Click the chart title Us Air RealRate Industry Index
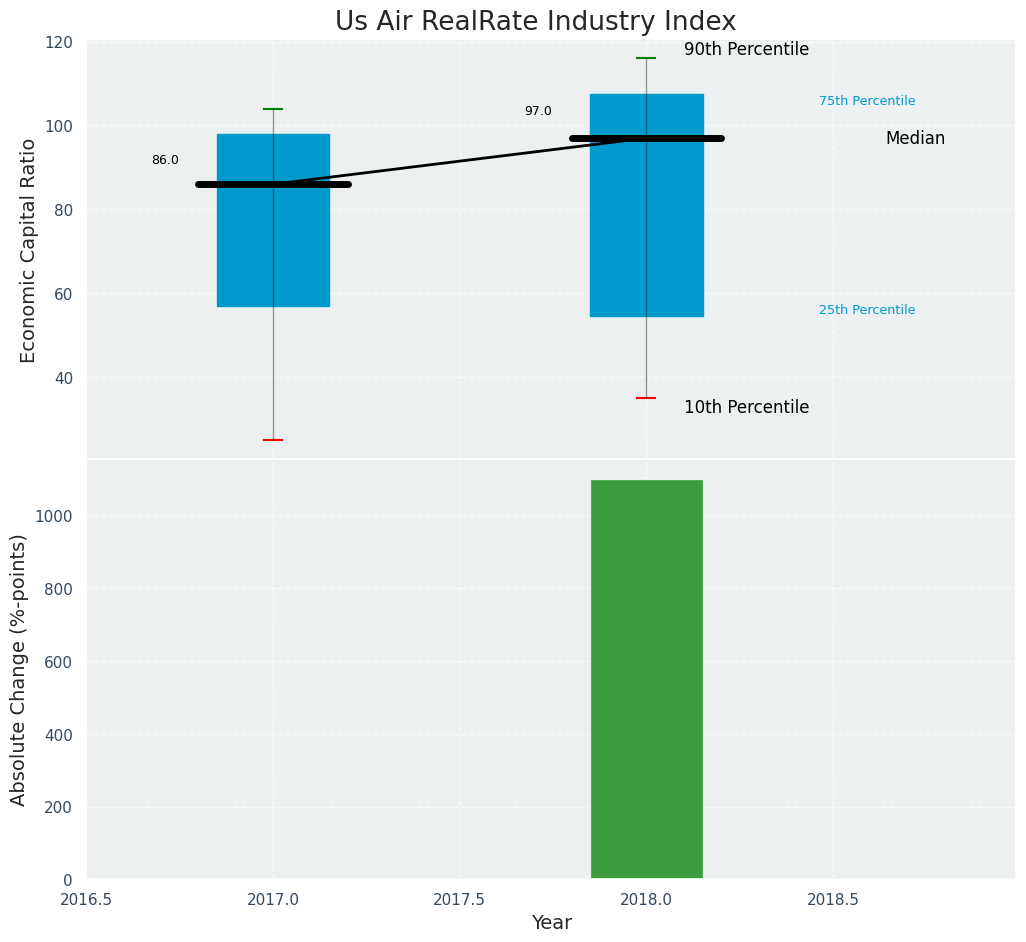The width and height of the screenshot is (1026, 942). [535, 22]
